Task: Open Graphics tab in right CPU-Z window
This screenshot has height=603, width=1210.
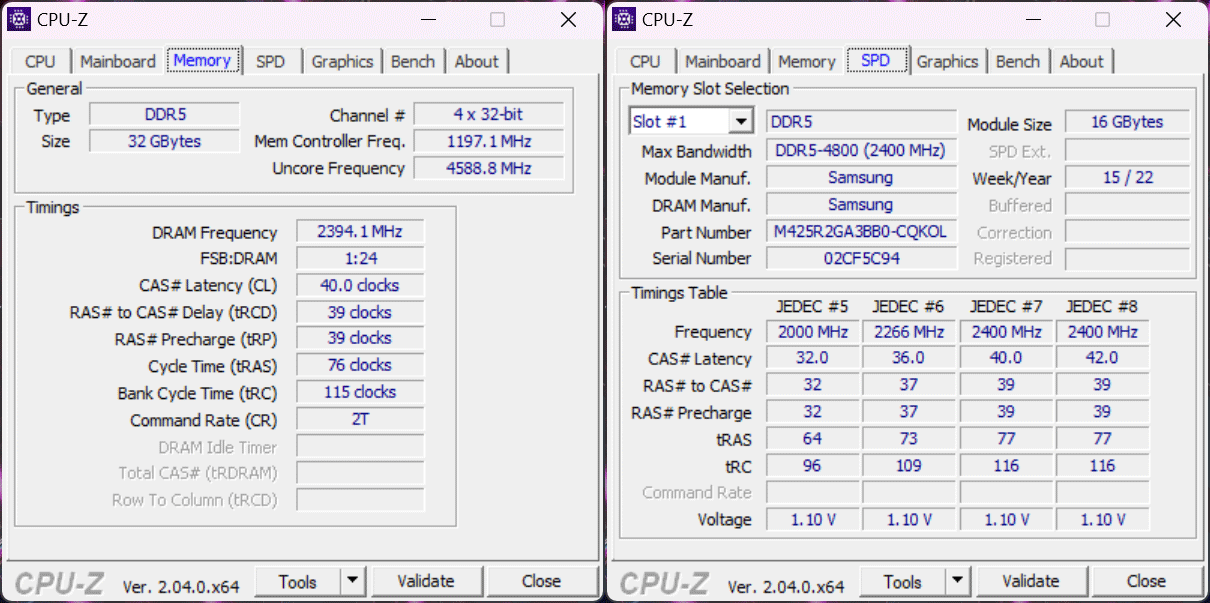Action: click(947, 61)
